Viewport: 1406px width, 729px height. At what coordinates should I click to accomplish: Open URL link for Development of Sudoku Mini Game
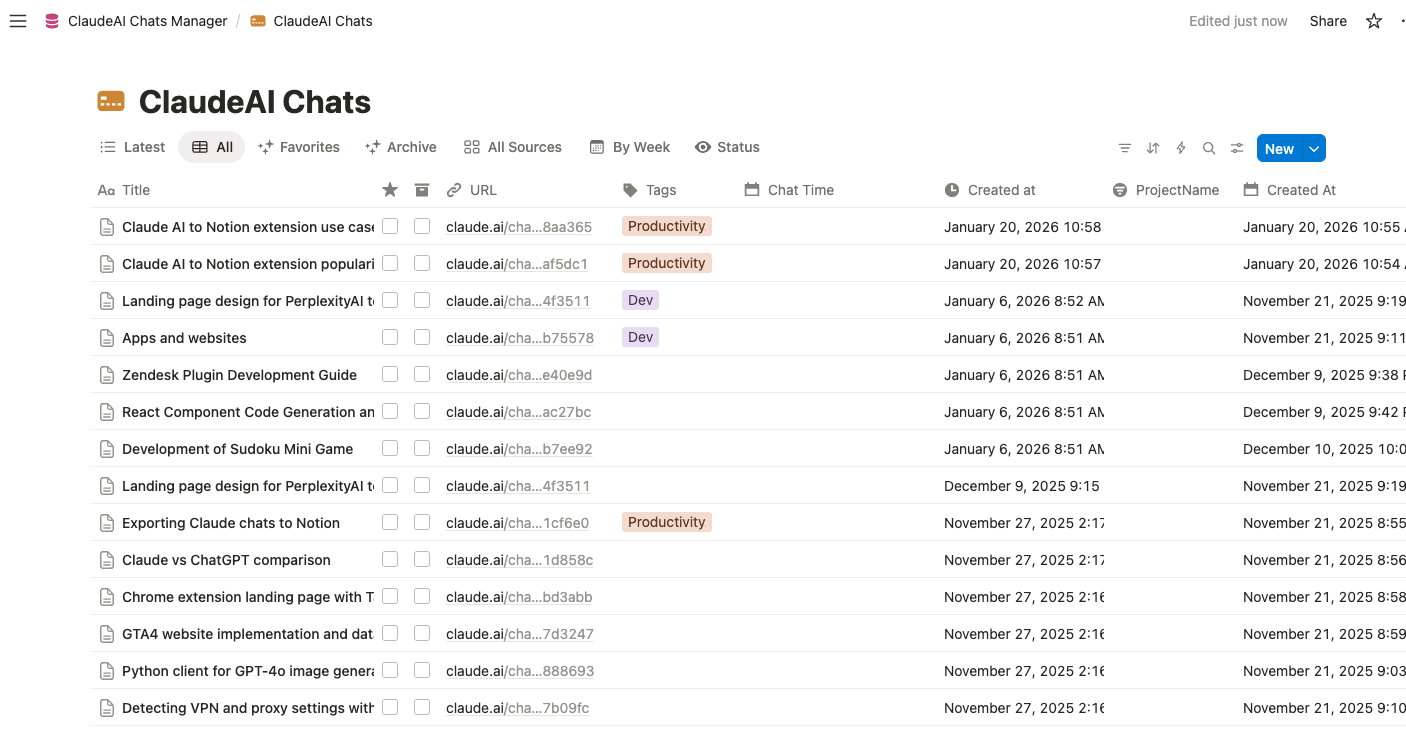tap(519, 449)
